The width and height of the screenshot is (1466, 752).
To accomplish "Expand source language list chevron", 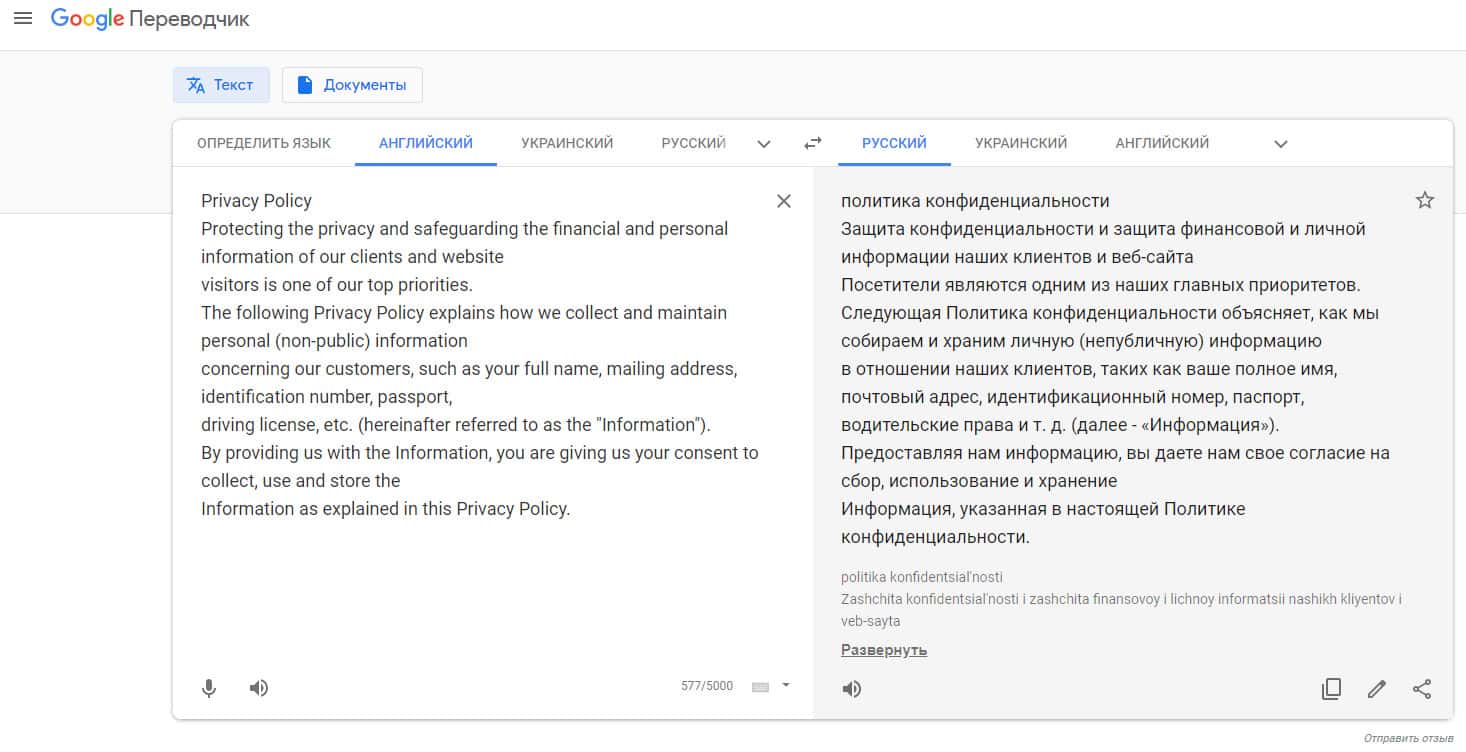I will click(764, 144).
